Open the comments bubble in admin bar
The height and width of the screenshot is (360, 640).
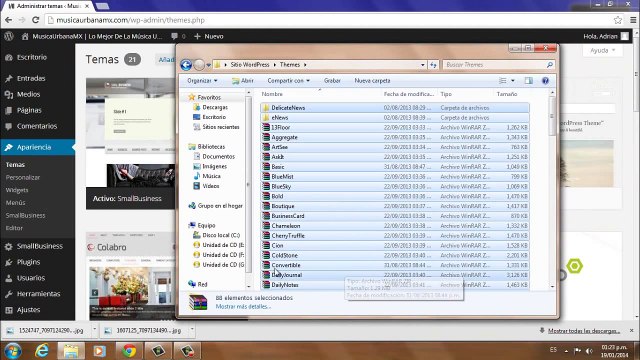(x=175, y=36)
